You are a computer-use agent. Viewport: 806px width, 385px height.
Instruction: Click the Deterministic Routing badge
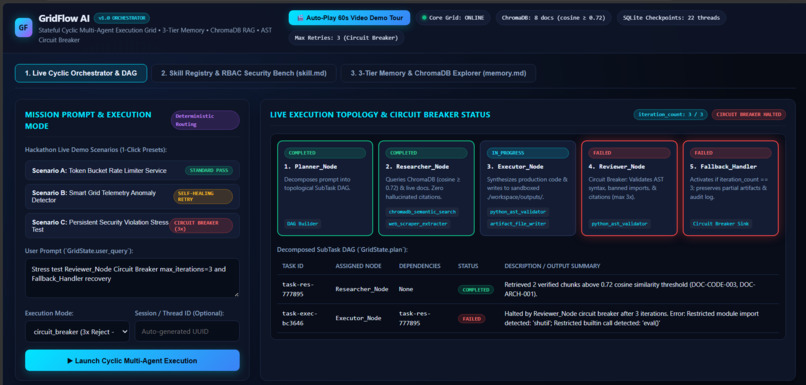tap(205, 120)
